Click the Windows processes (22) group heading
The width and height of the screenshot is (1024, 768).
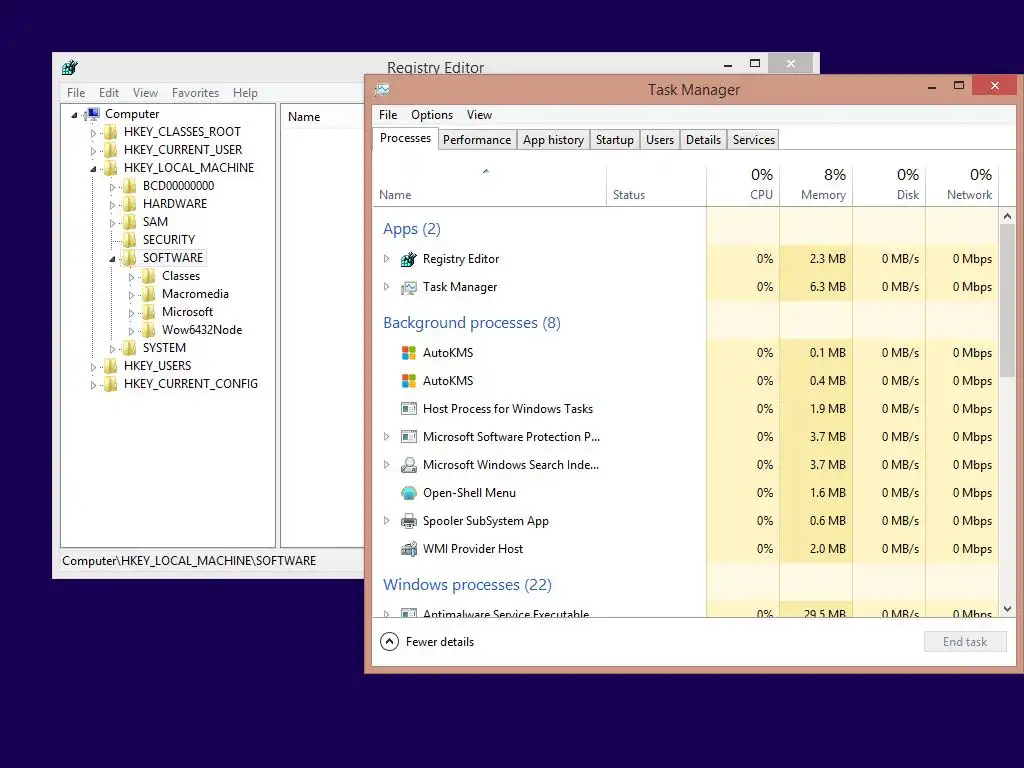click(467, 584)
